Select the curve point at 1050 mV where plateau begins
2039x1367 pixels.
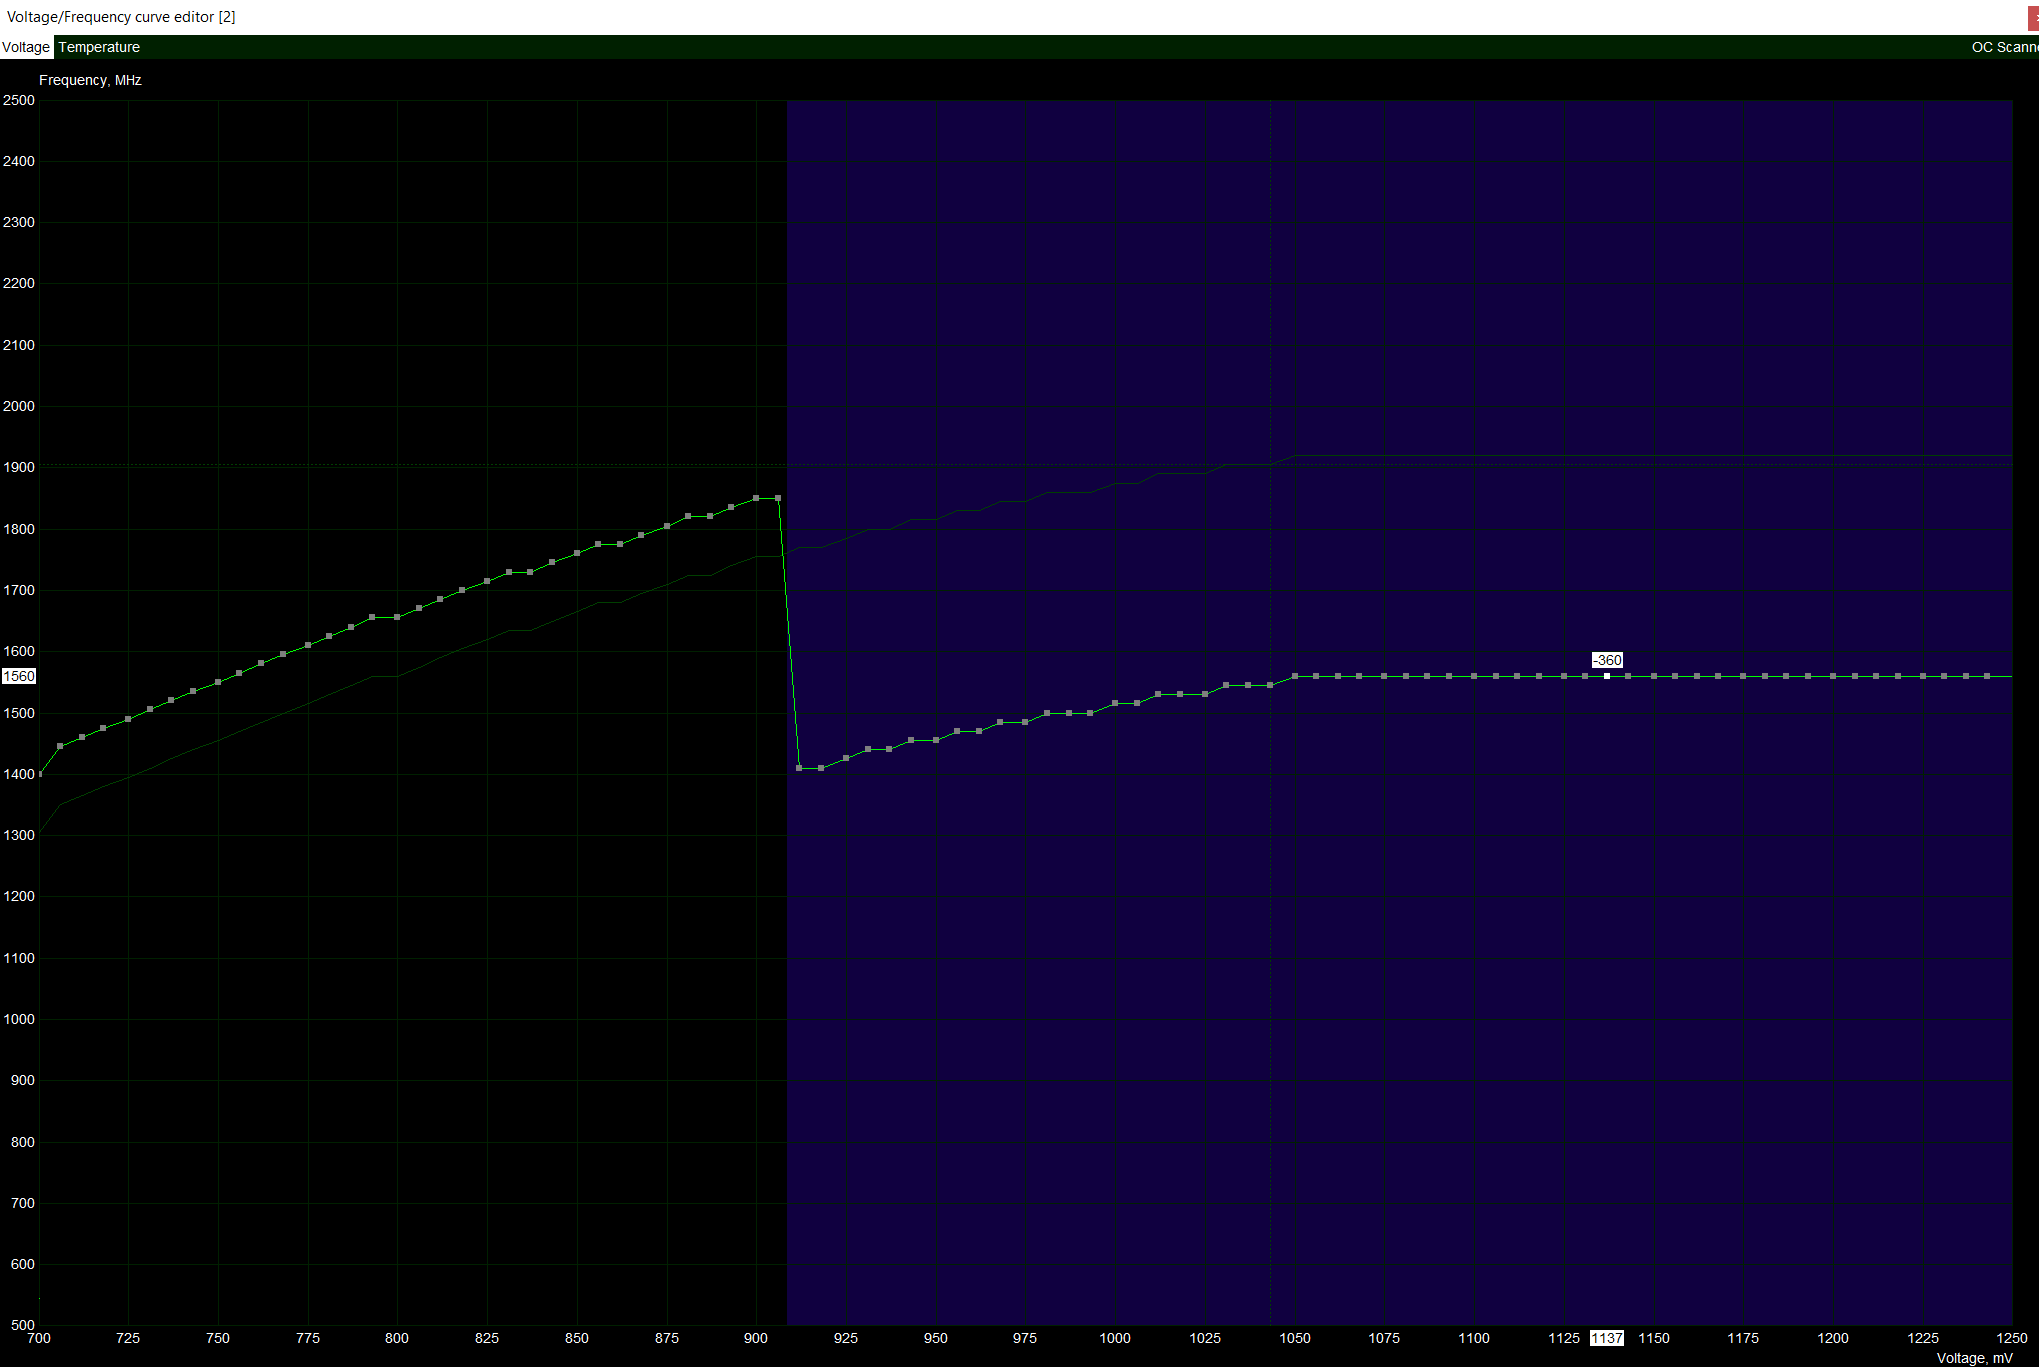(x=1295, y=676)
